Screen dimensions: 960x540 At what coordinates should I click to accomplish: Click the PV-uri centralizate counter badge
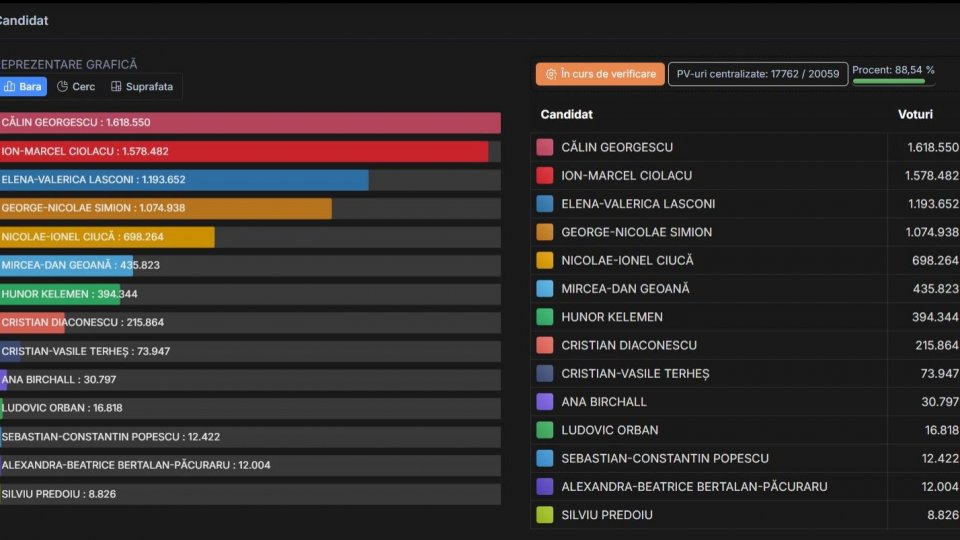757,74
